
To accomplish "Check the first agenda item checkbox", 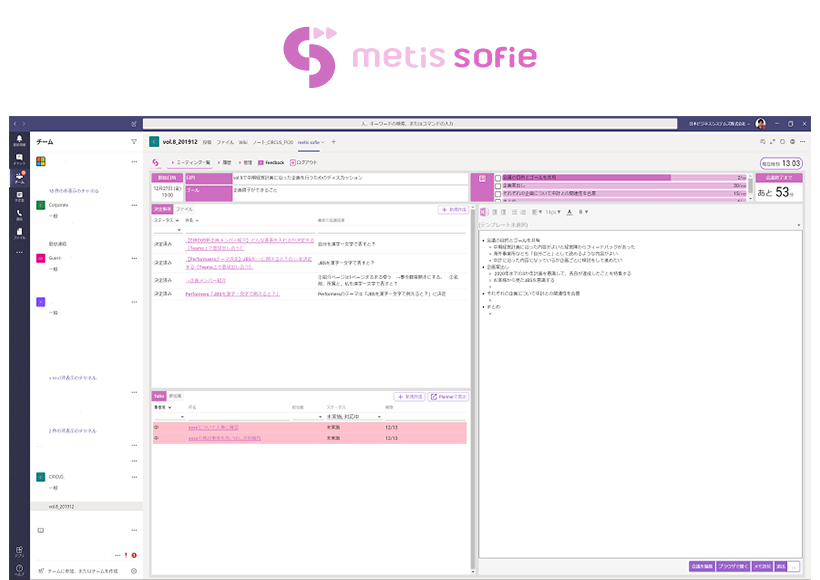I will pos(498,177).
